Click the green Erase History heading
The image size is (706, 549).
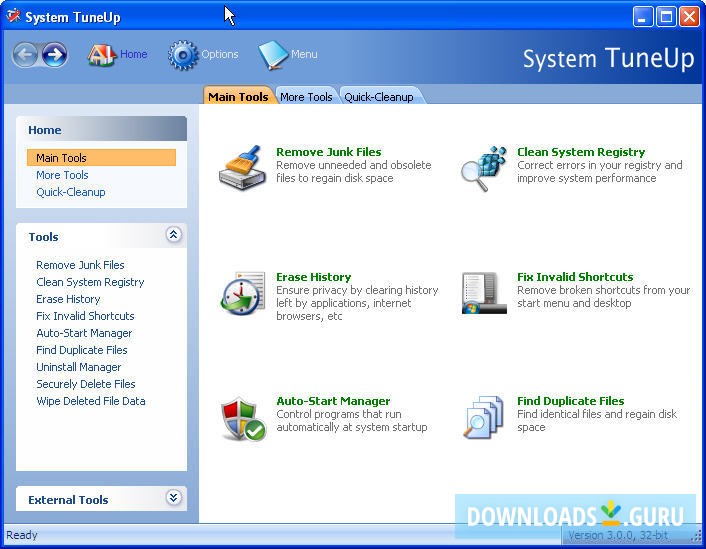point(313,277)
